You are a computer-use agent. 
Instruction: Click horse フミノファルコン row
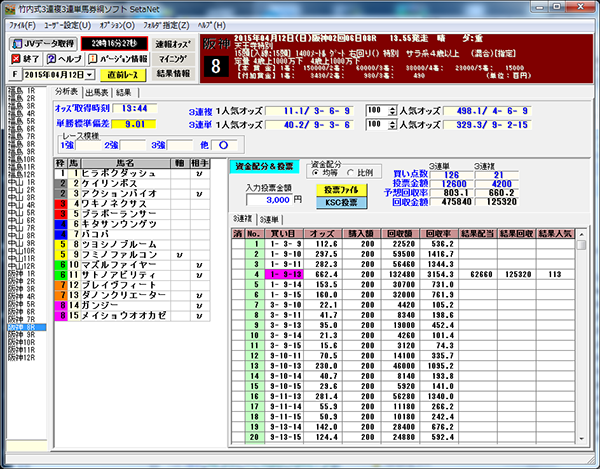pyautogui.click(x=132, y=254)
